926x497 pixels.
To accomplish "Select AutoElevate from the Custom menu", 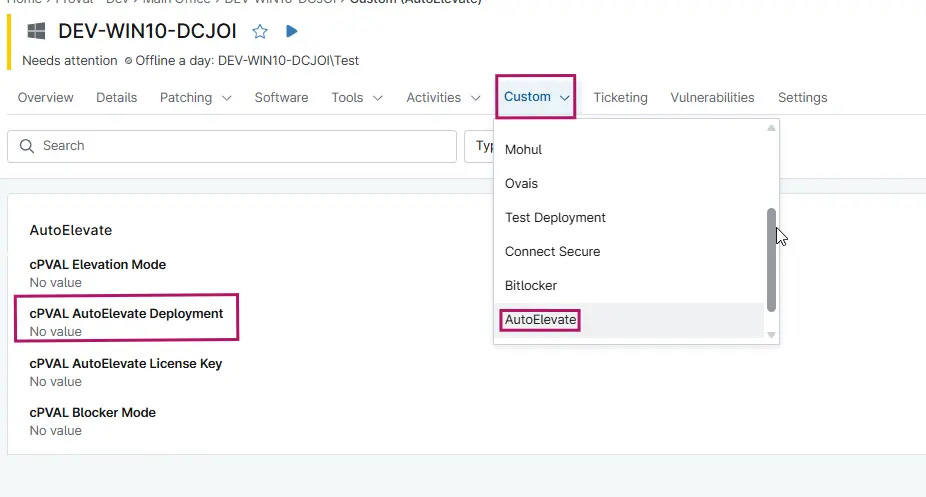I will [x=540, y=320].
